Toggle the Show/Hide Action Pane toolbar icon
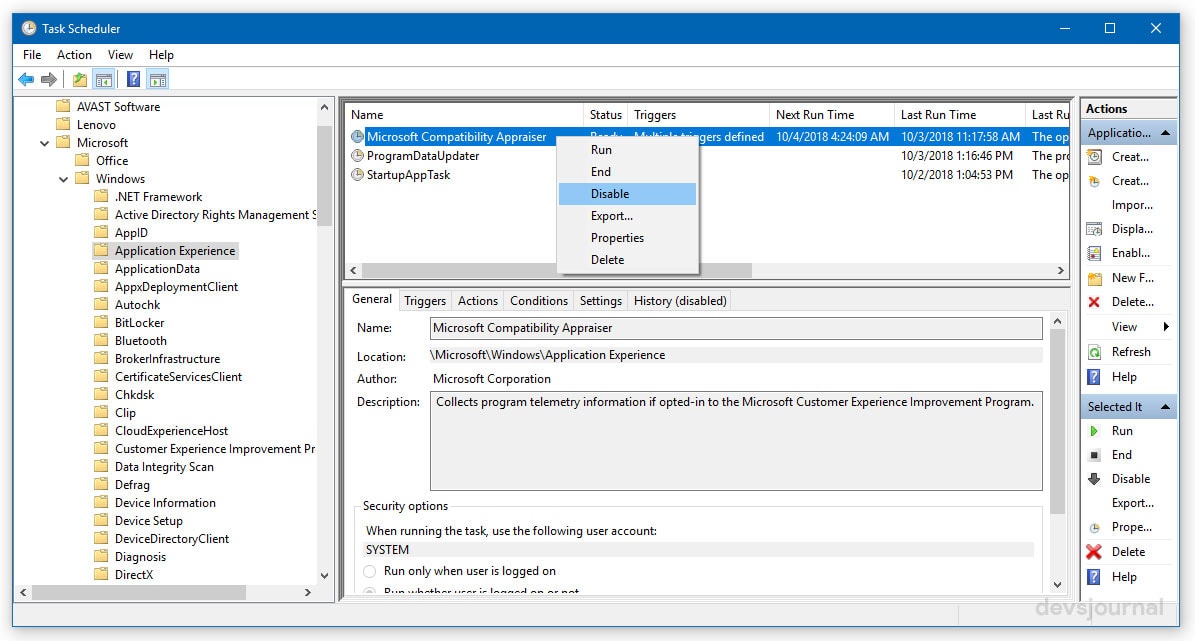The width and height of the screenshot is (1195, 641). [158, 79]
